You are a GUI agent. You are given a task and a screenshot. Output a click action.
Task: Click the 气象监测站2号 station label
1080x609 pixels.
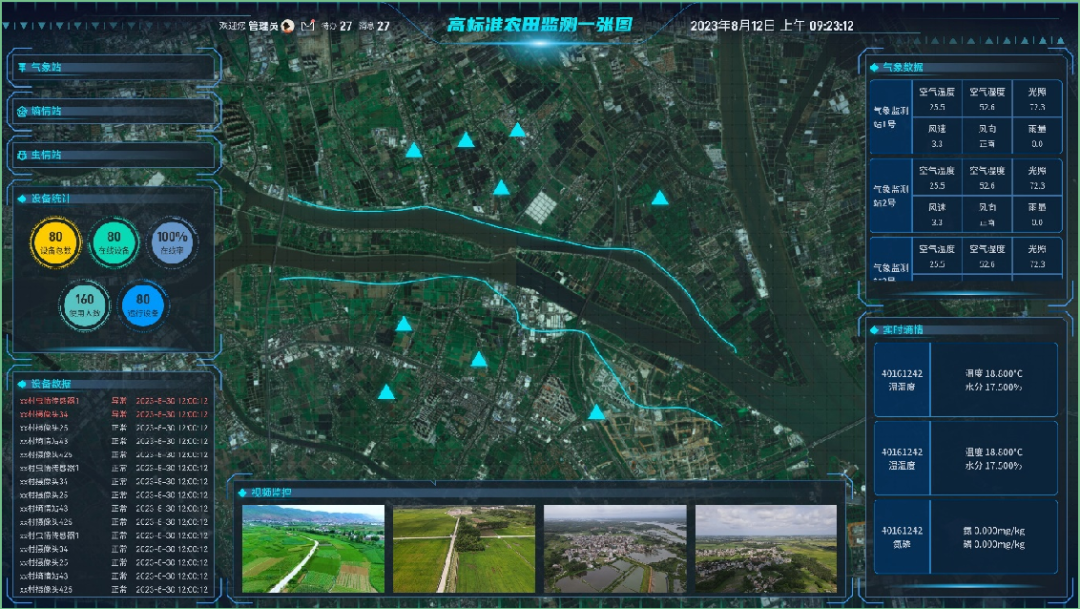pyautogui.click(x=891, y=196)
